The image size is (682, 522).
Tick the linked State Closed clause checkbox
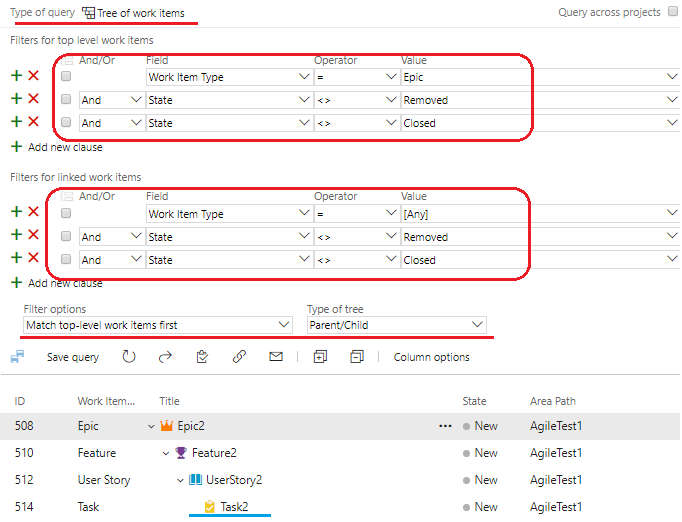pos(66,260)
